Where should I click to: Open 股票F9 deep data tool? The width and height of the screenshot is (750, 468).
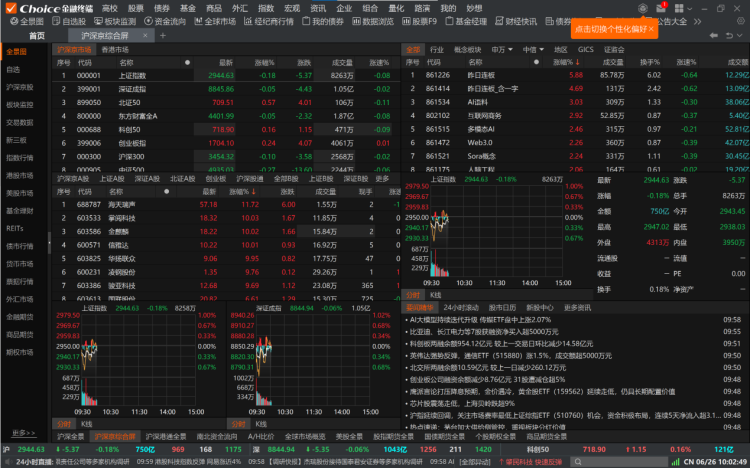419,22
